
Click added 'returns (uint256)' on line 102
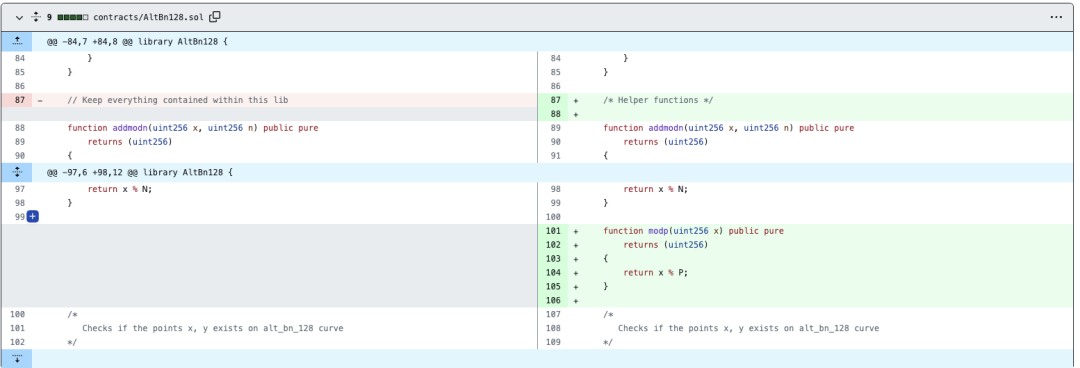(x=666, y=245)
